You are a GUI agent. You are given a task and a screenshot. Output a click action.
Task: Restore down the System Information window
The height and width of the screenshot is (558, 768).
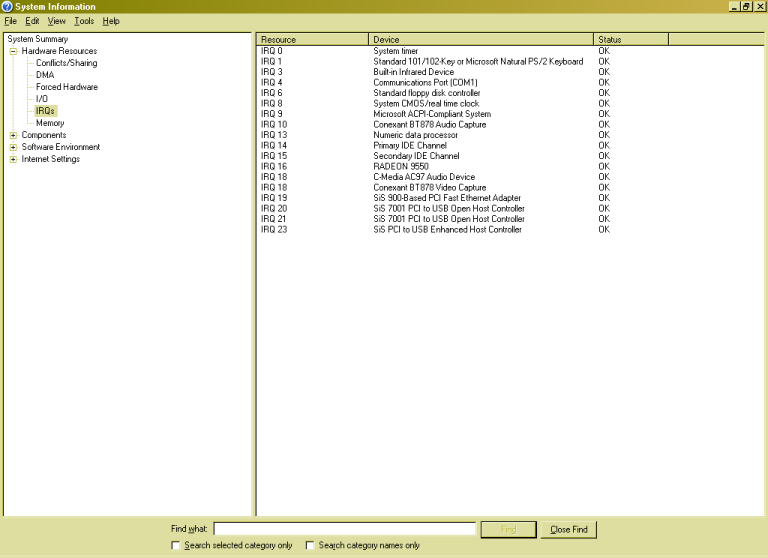coord(746,6)
